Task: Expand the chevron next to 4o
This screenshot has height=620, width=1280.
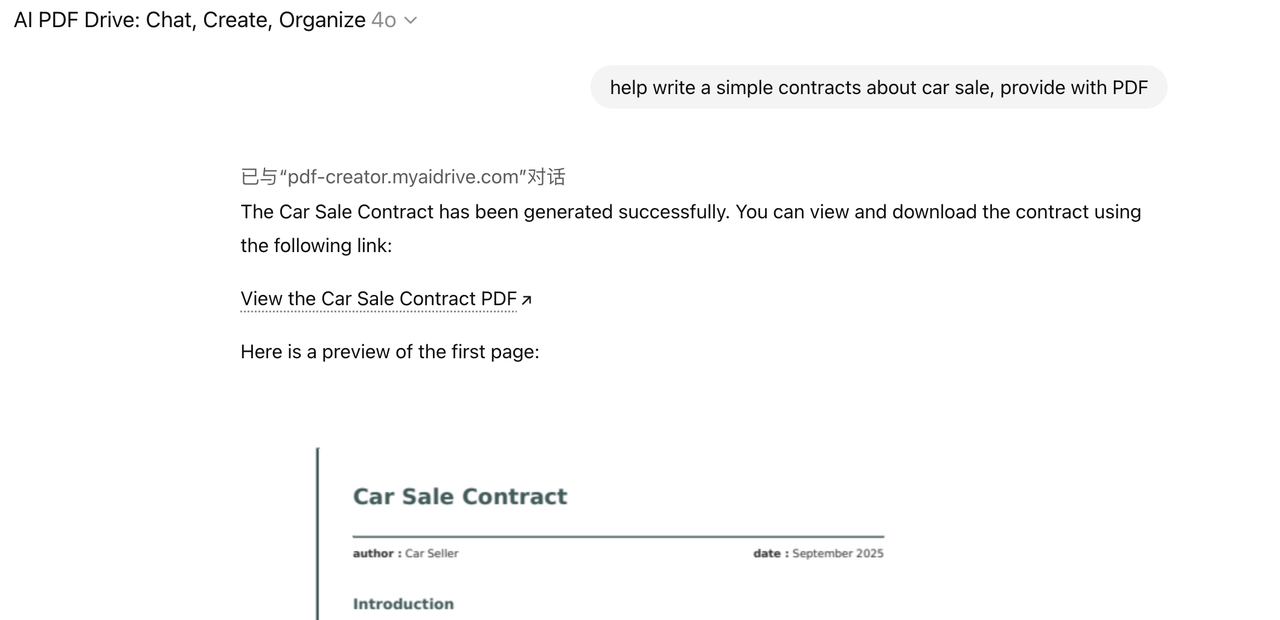Action: coord(410,20)
